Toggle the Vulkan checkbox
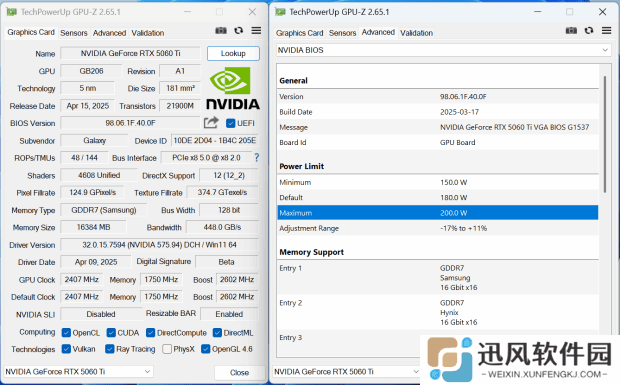This screenshot has height=385, width=620. 66,349
